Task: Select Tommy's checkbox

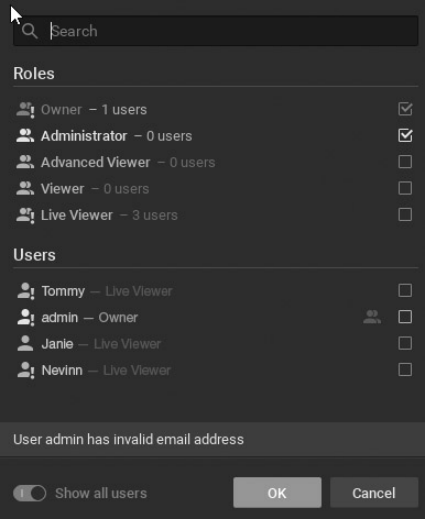Action: click(405, 290)
